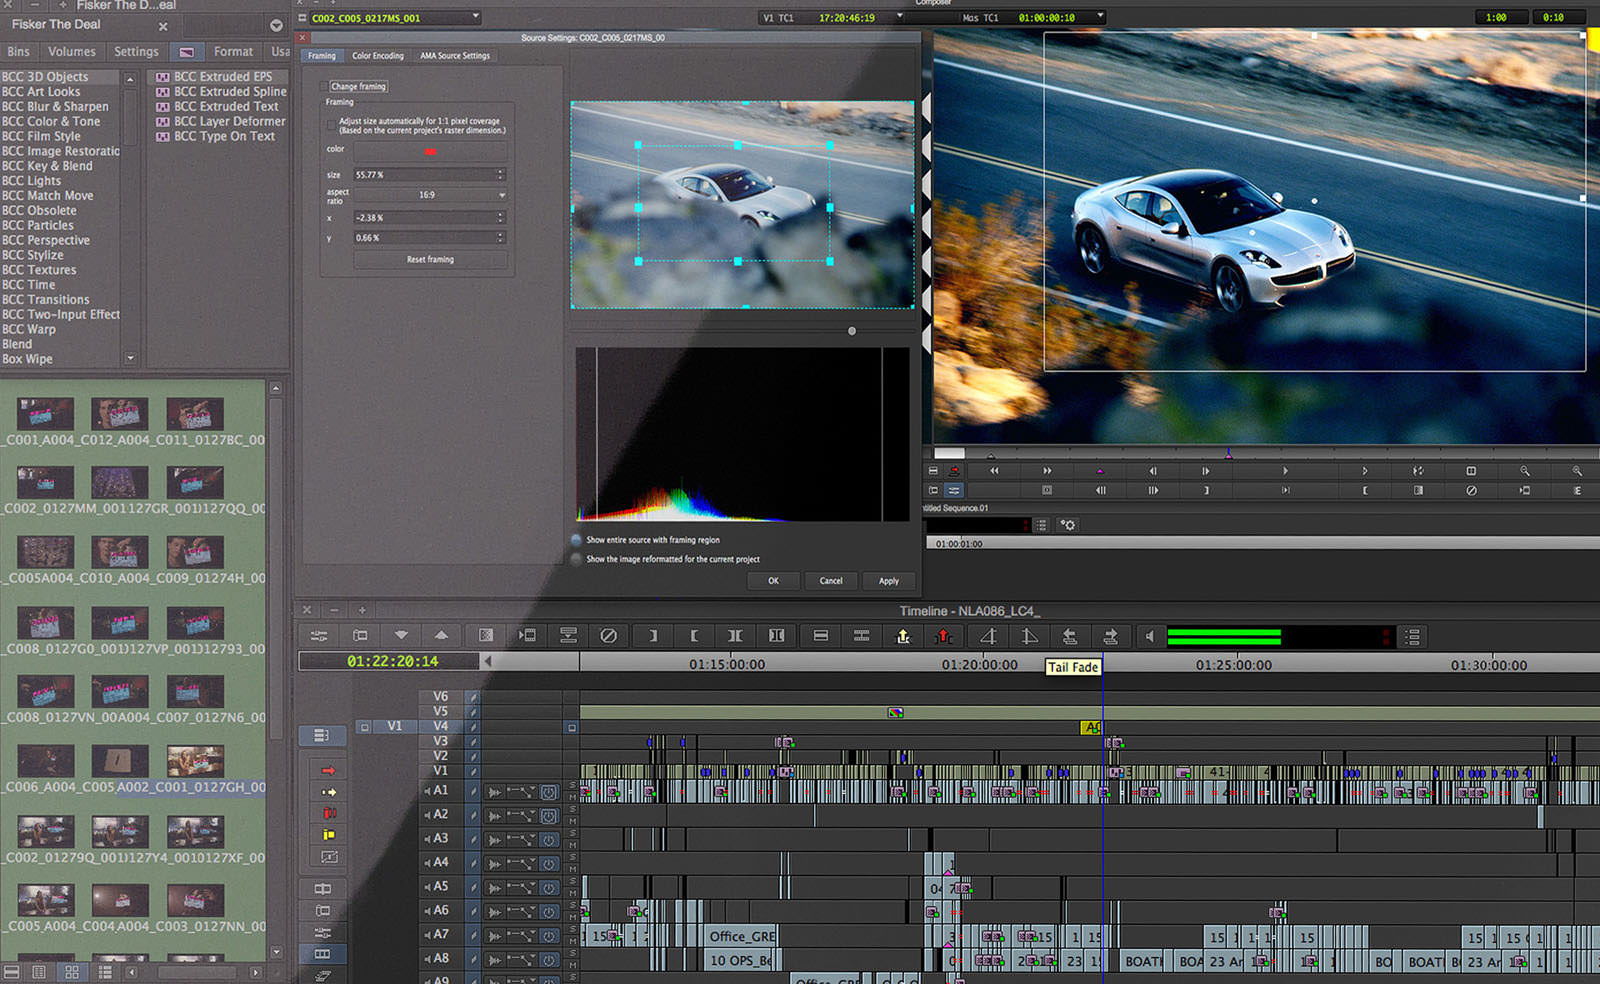
Task: Switch to the Volumes tab
Action: (x=72, y=52)
